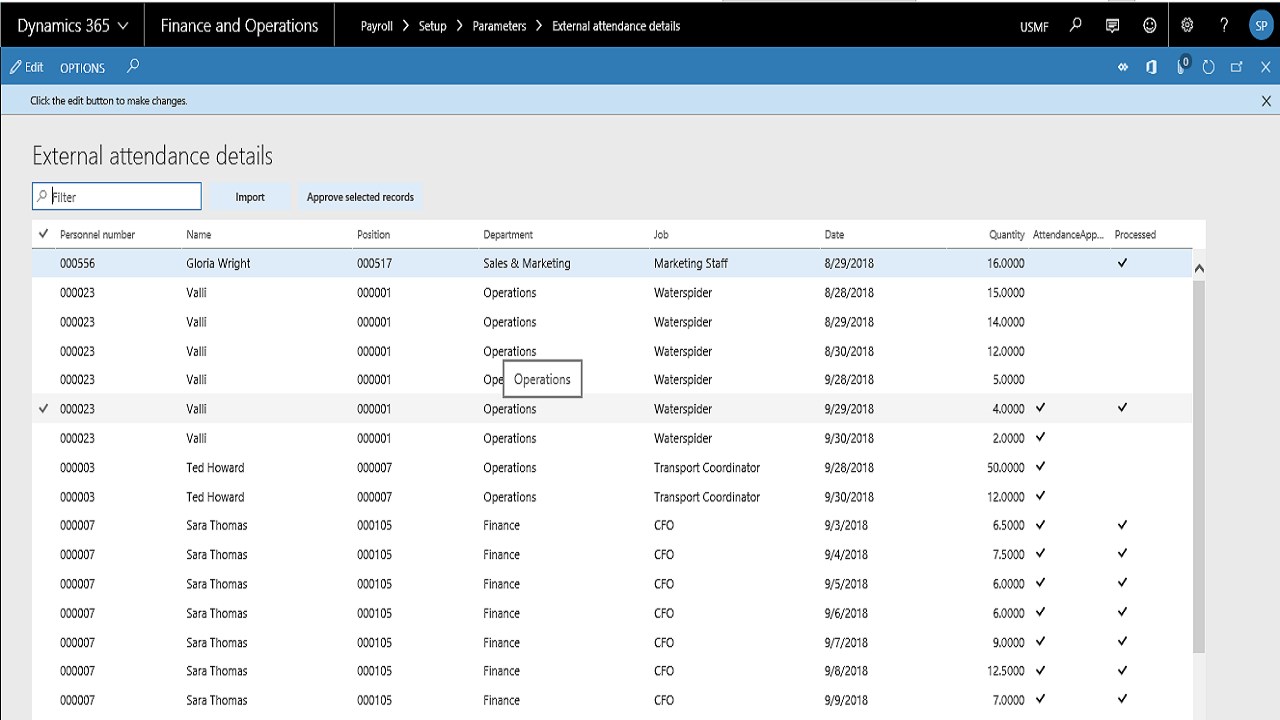
Task: Open the Processed column header menu
Action: tap(1135, 235)
